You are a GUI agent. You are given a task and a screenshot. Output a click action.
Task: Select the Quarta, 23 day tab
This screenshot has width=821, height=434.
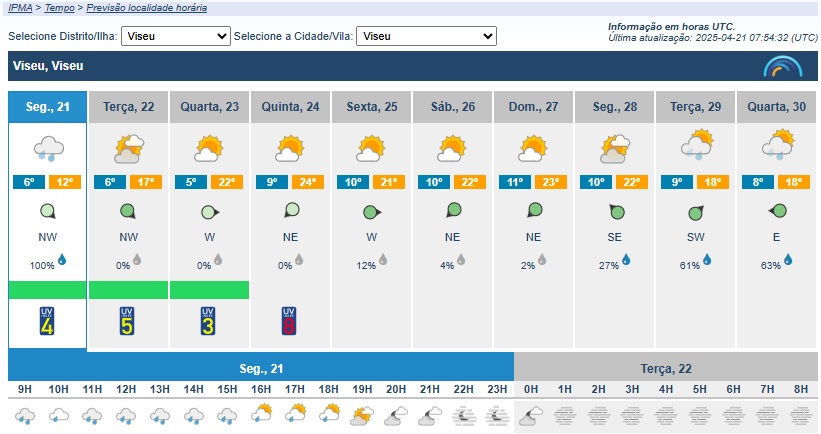pyautogui.click(x=209, y=107)
